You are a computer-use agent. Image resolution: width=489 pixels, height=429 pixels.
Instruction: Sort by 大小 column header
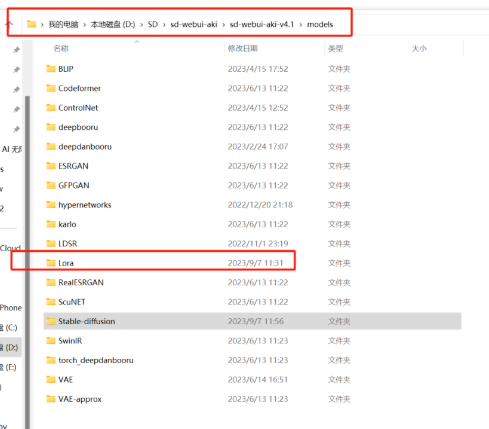(419, 49)
